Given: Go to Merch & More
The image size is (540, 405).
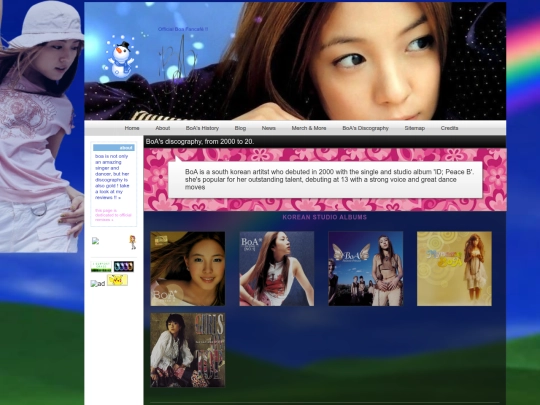Looking at the screenshot, I should pos(309,128).
